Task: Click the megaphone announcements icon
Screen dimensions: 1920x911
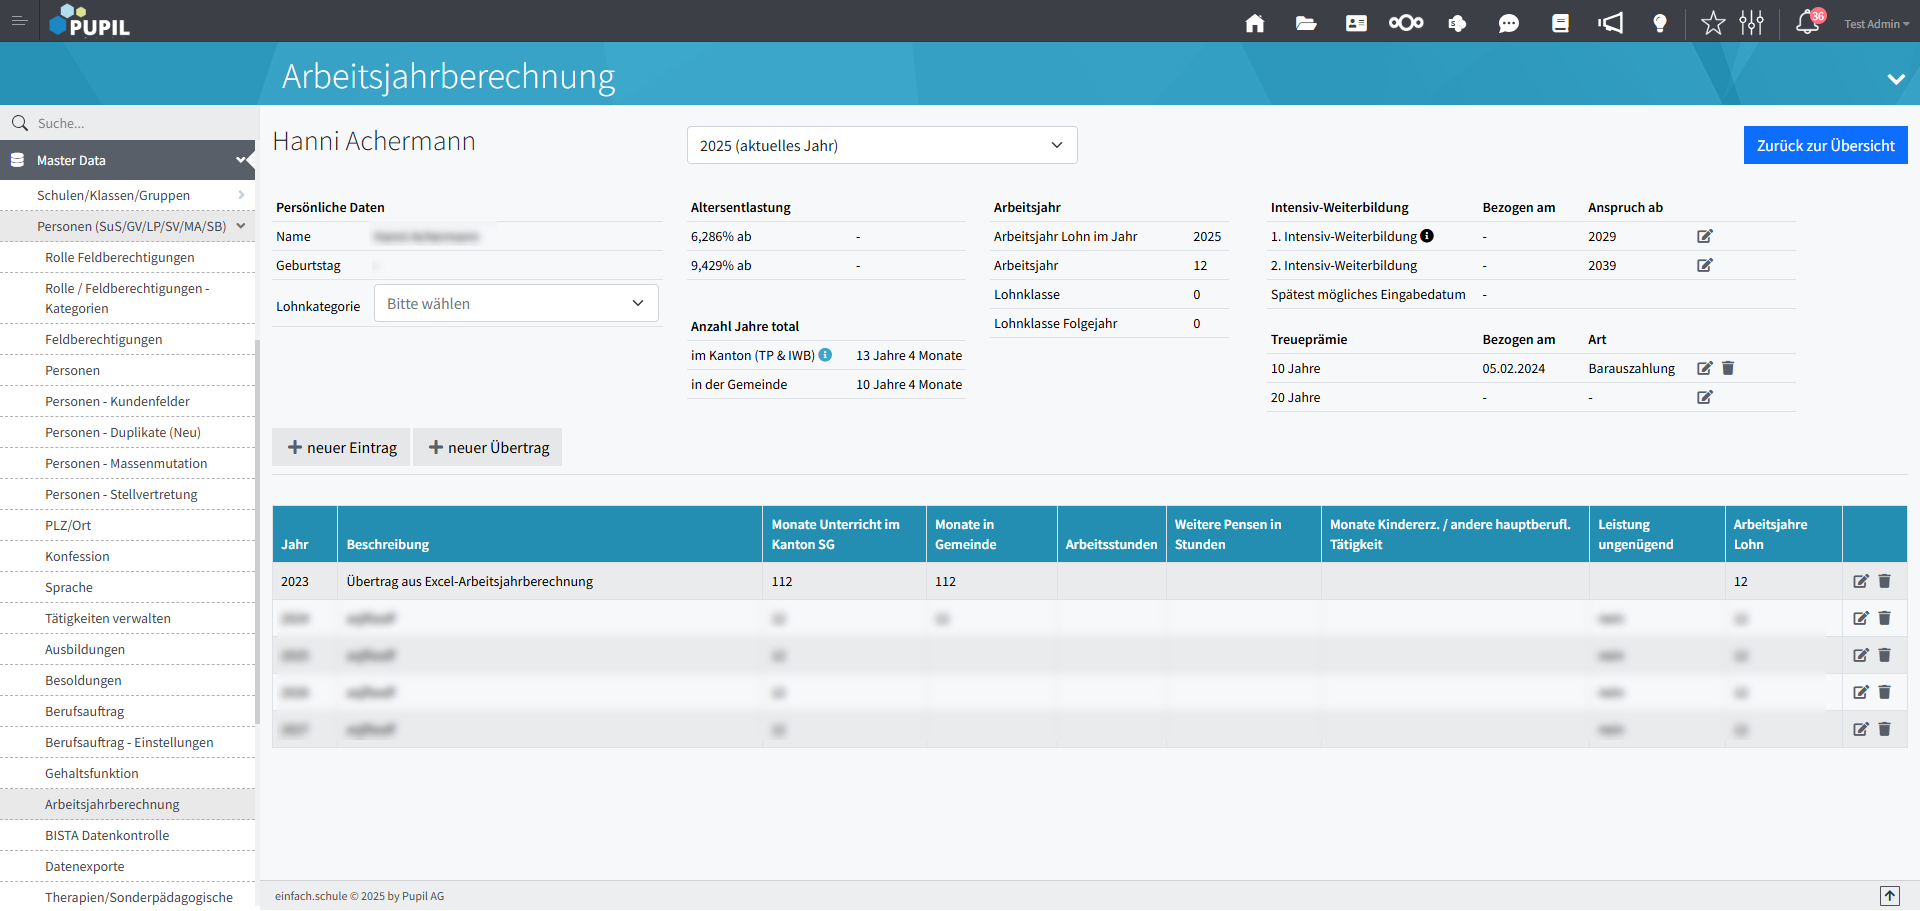Action: coord(1610,23)
